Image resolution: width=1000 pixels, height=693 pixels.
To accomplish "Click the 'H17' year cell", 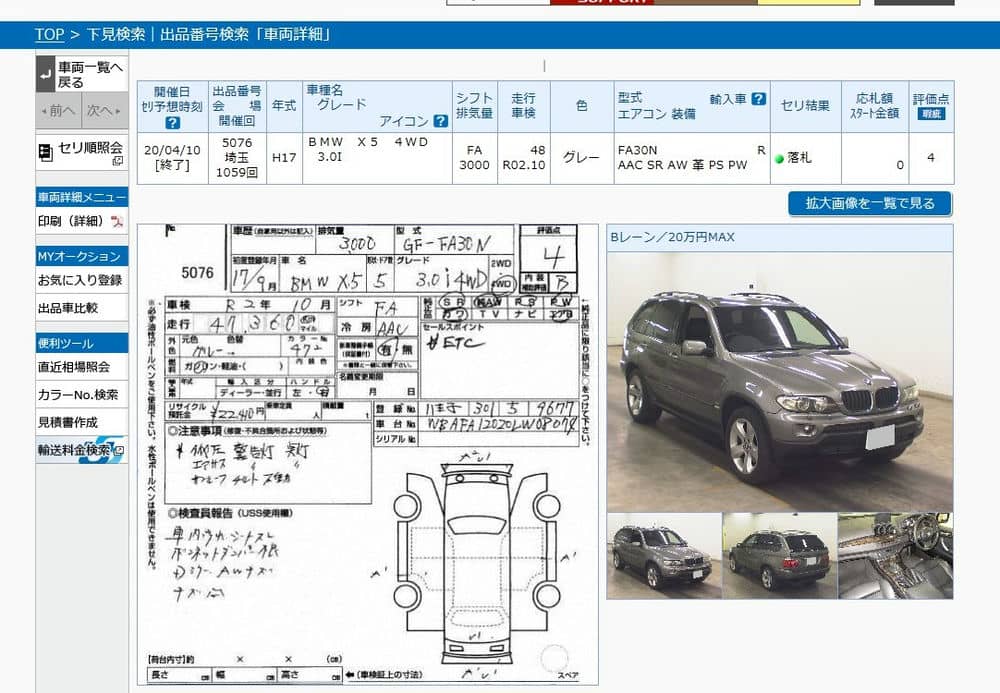I will (284, 157).
